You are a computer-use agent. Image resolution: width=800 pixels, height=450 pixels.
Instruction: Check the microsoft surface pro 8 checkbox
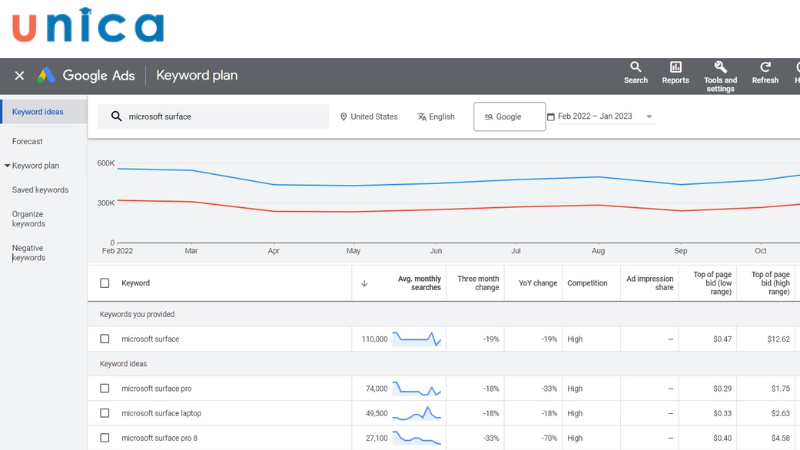pyautogui.click(x=105, y=438)
